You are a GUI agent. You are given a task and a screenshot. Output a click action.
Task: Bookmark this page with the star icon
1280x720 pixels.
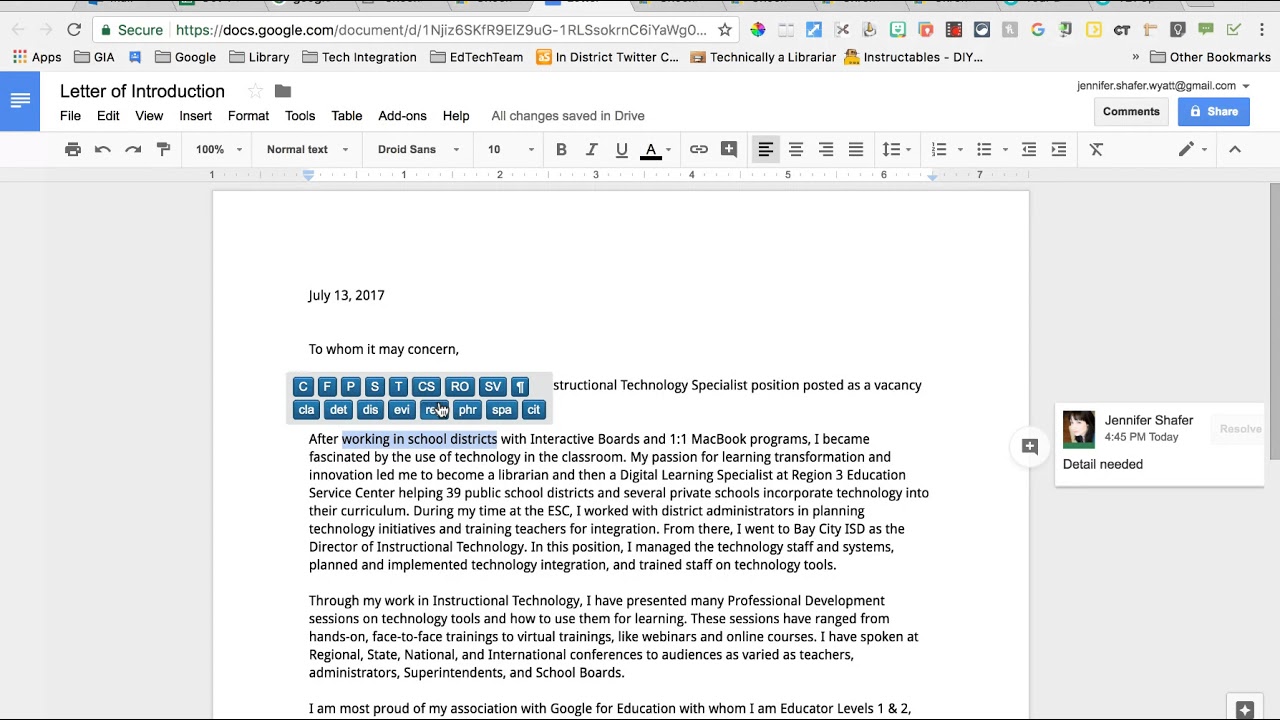click(725, 30)
